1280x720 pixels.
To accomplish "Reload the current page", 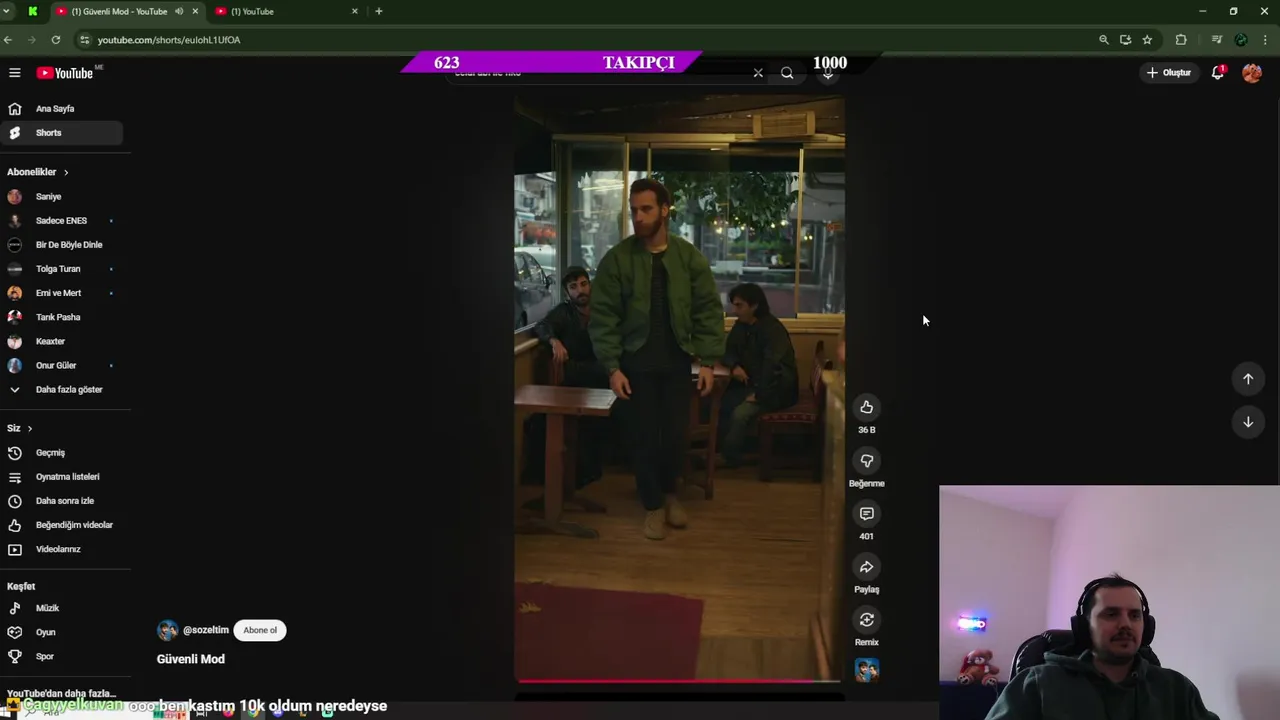I will click(x=56, y=40).
